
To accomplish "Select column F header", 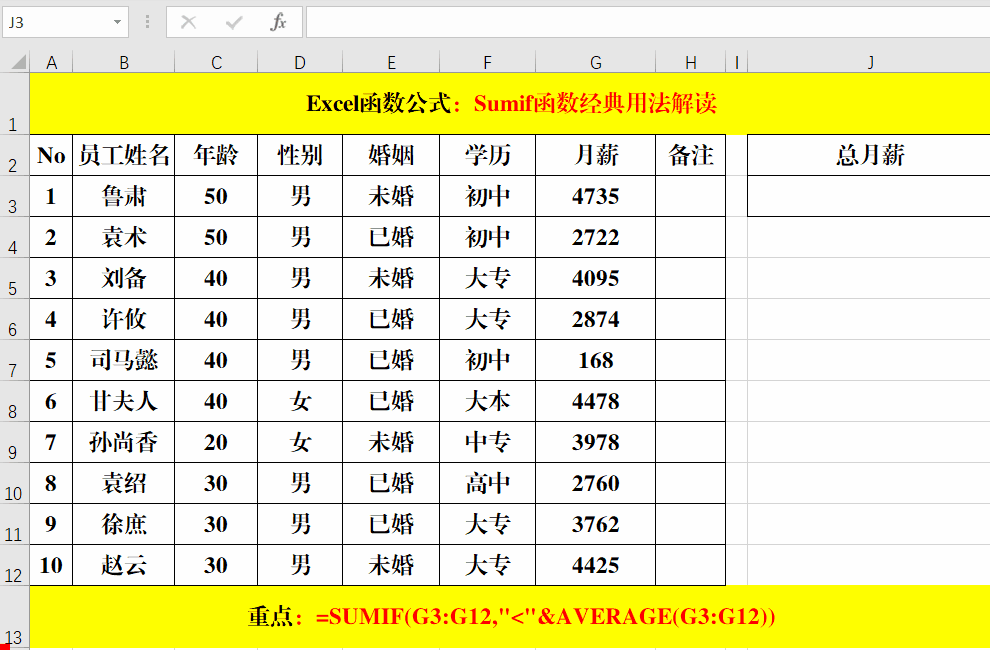I will 487,62.
